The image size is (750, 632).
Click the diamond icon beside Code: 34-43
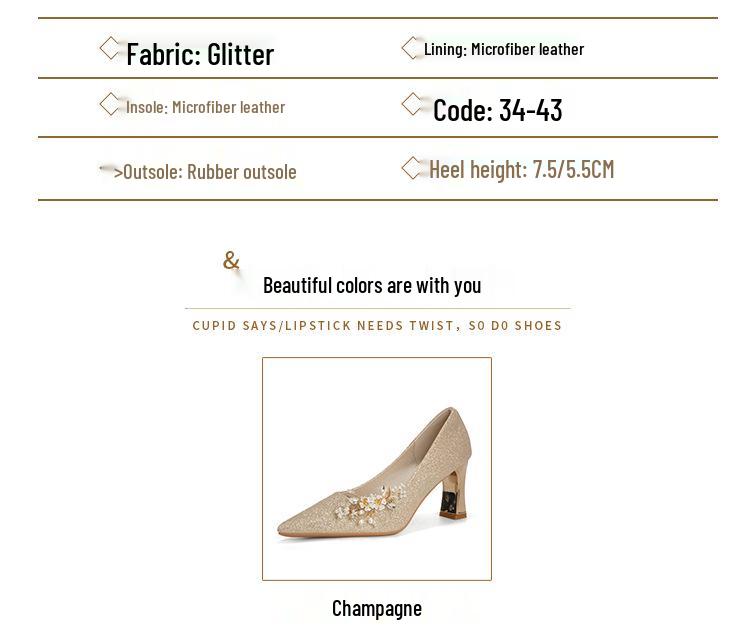click(412, 104)
